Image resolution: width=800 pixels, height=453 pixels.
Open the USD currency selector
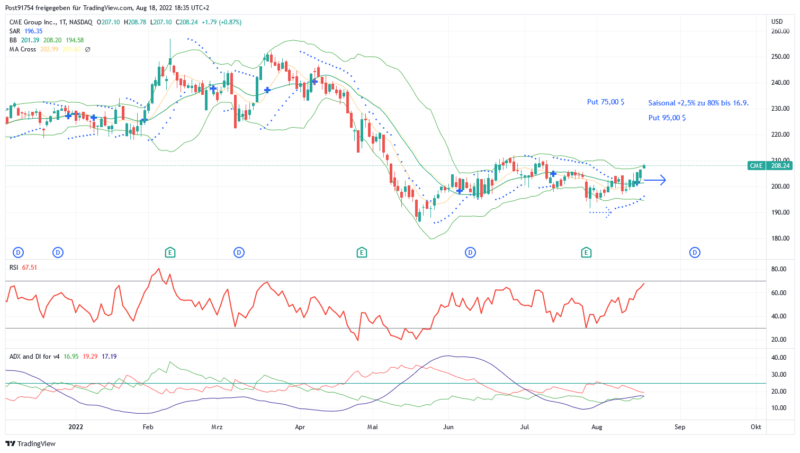(776, 21)
